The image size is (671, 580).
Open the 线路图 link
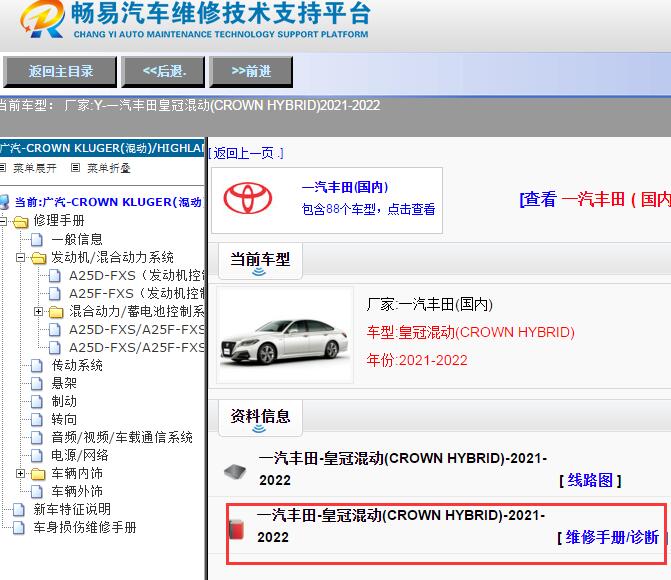(591, 480)
